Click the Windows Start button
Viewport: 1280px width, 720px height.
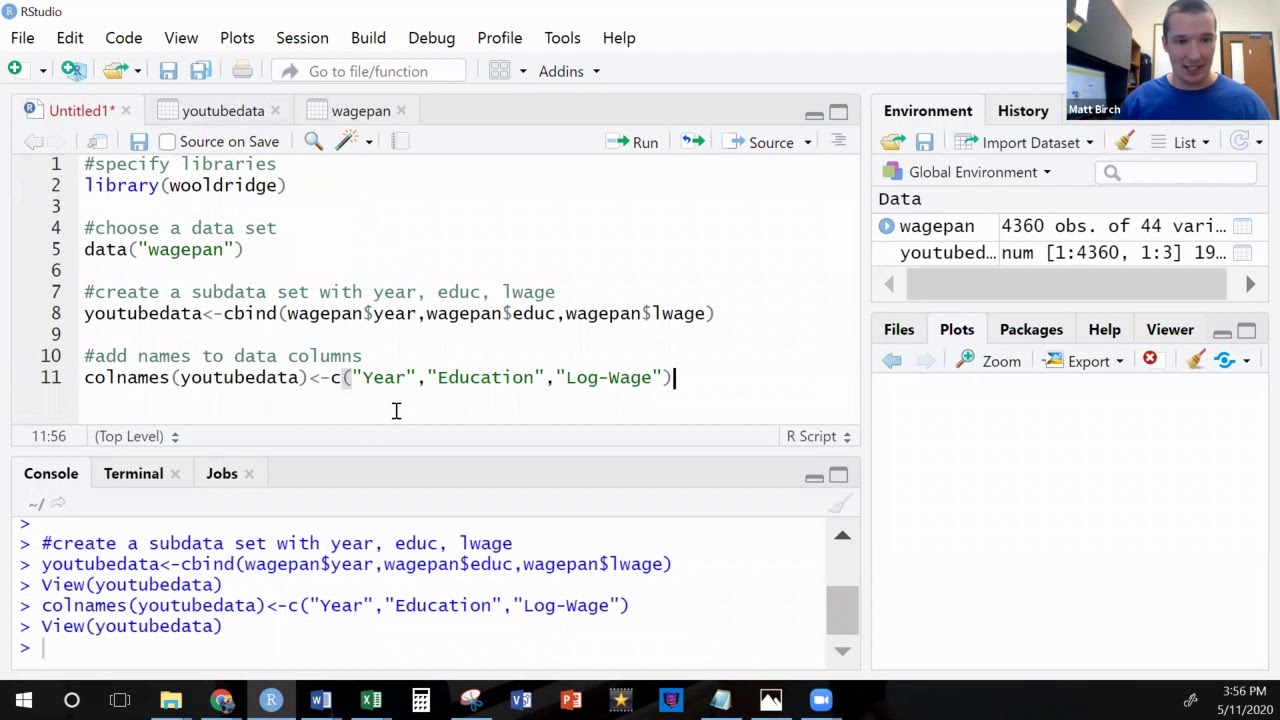point(23,700)
